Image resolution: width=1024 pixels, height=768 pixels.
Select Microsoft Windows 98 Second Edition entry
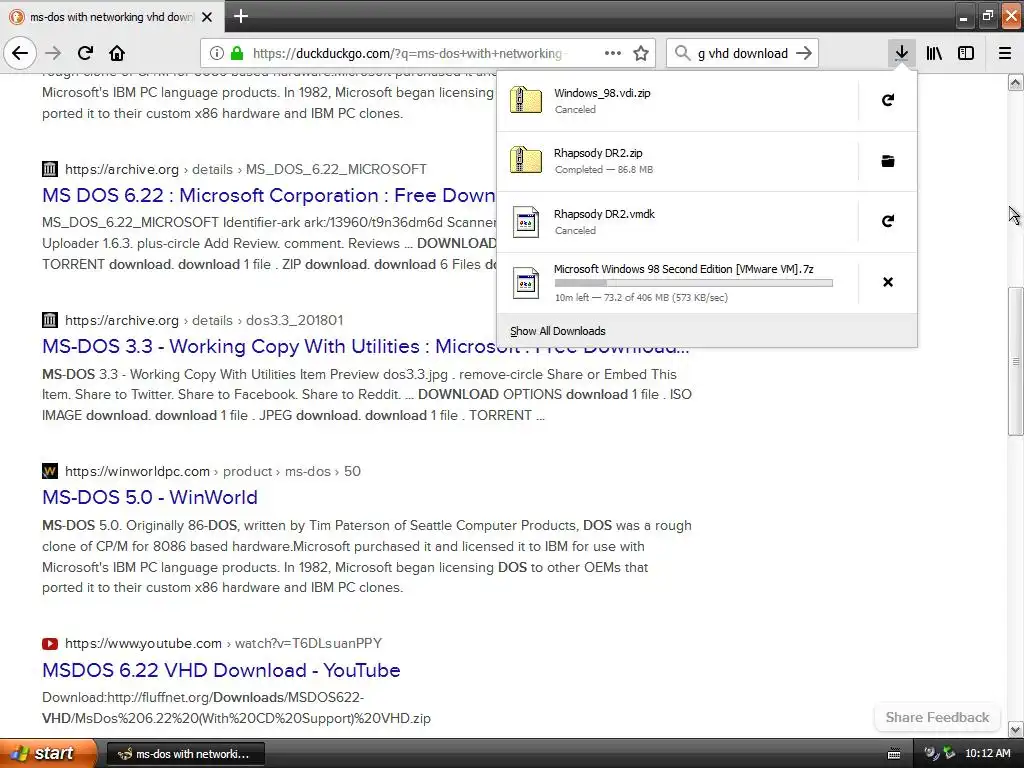click(x=677, y=282)
